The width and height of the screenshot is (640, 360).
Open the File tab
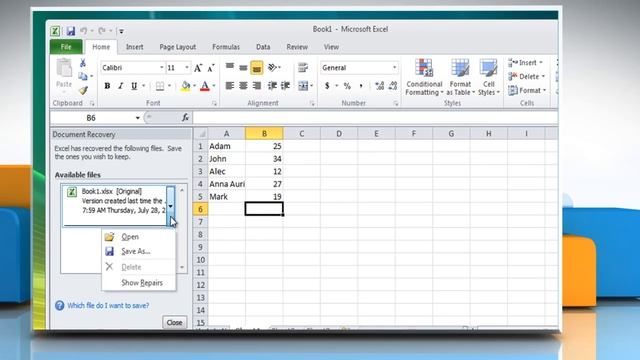coord(66,47)
